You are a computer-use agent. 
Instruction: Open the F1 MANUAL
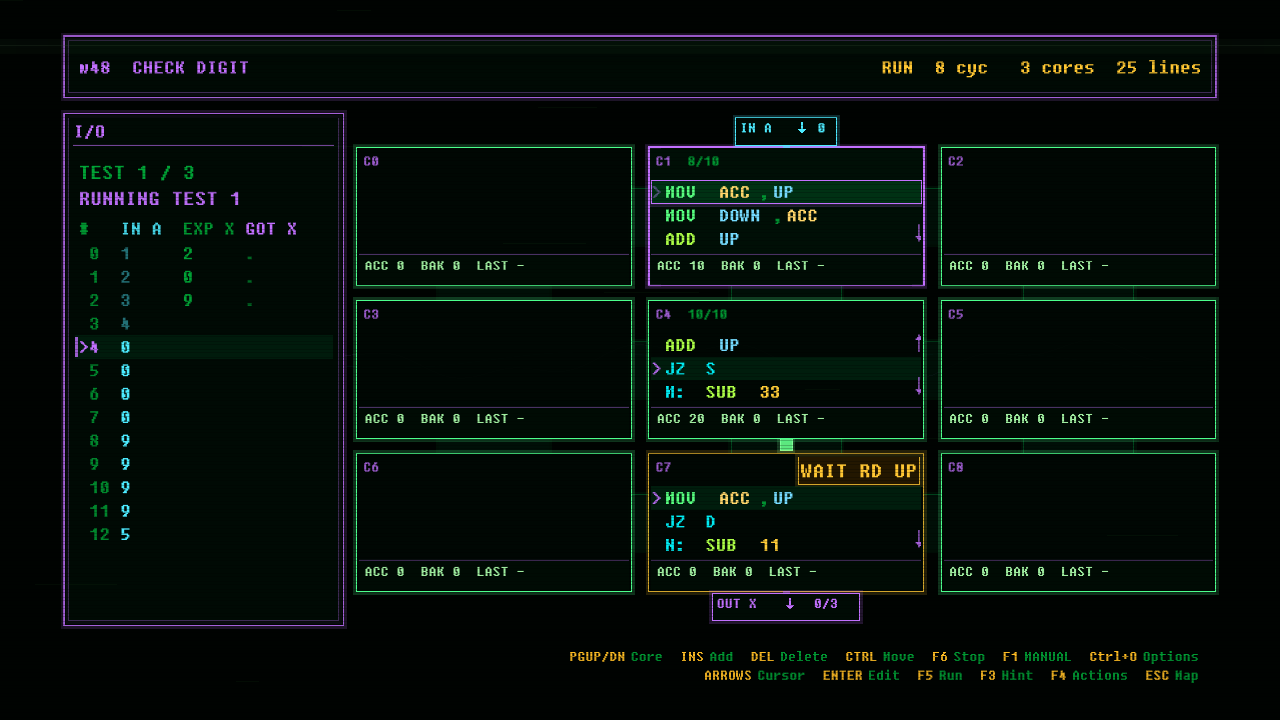pyautogui.click(x=1036, y=657)
